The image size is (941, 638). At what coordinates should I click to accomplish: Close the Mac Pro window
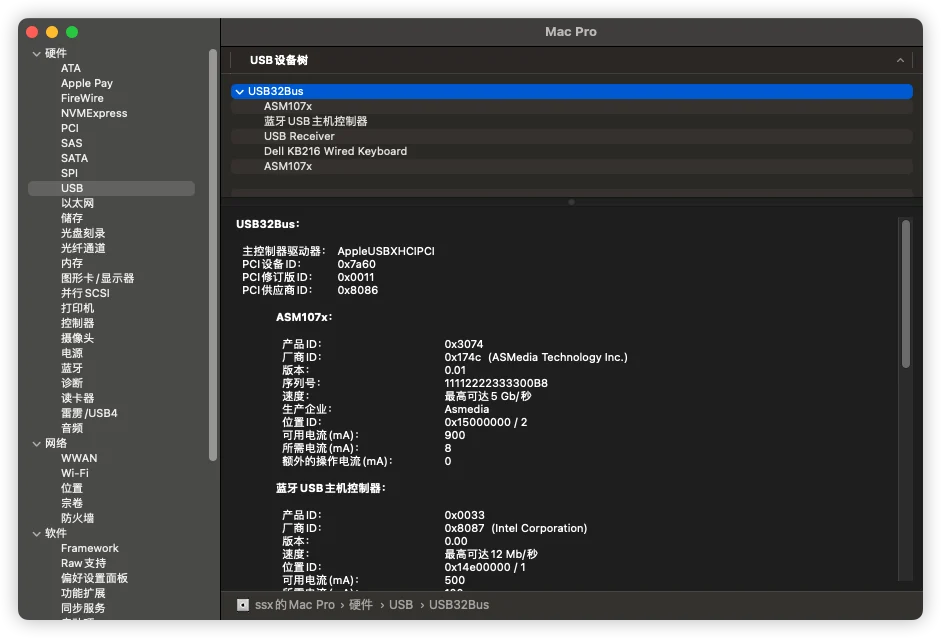(32, 32)
